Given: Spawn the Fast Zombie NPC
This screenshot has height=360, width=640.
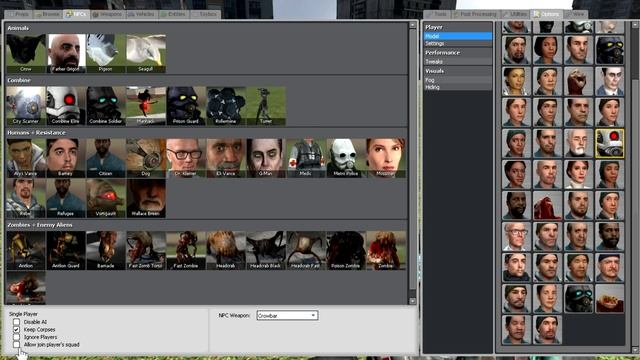Looking at the screenshot, I should [x=186, y=250].
